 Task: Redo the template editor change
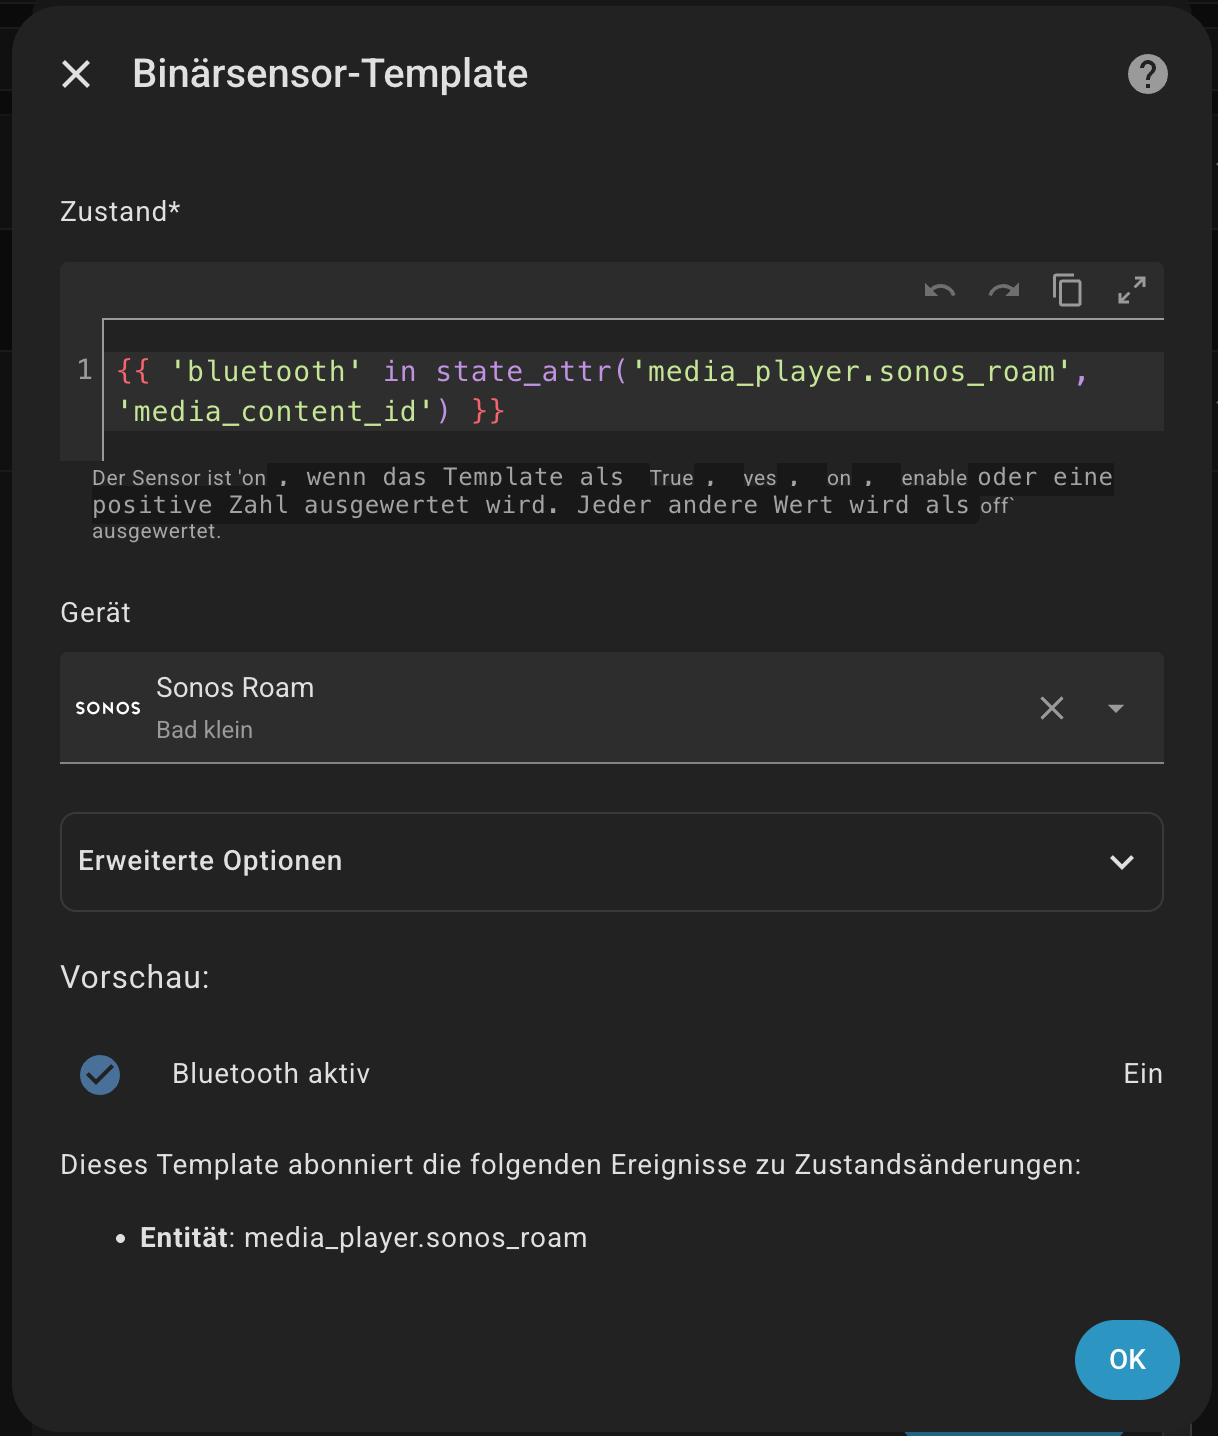[1004, 291]
